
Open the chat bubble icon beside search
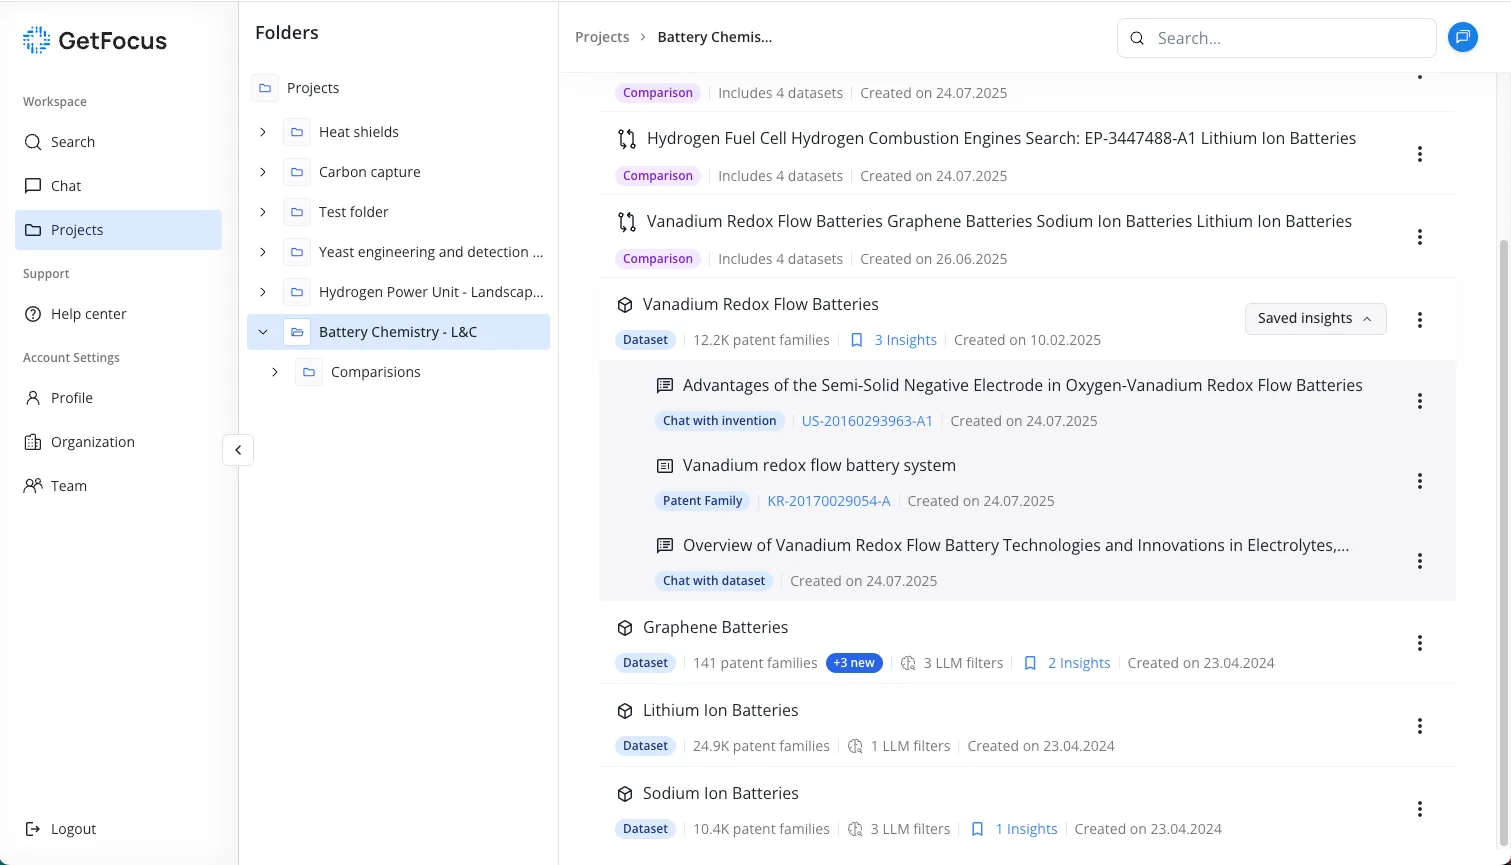(1462, 38)
